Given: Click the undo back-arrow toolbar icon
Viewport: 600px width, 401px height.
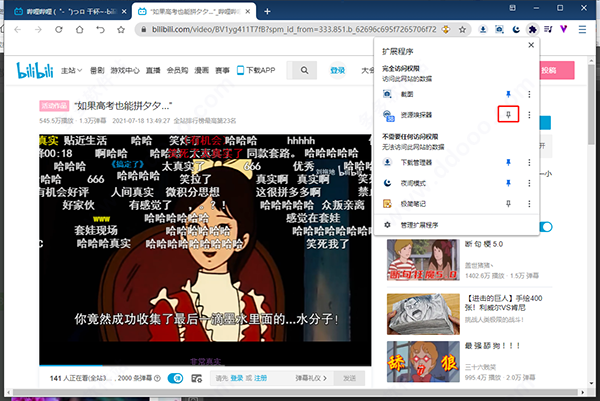Looking at the screenshot, I should [x=100, y=29].
